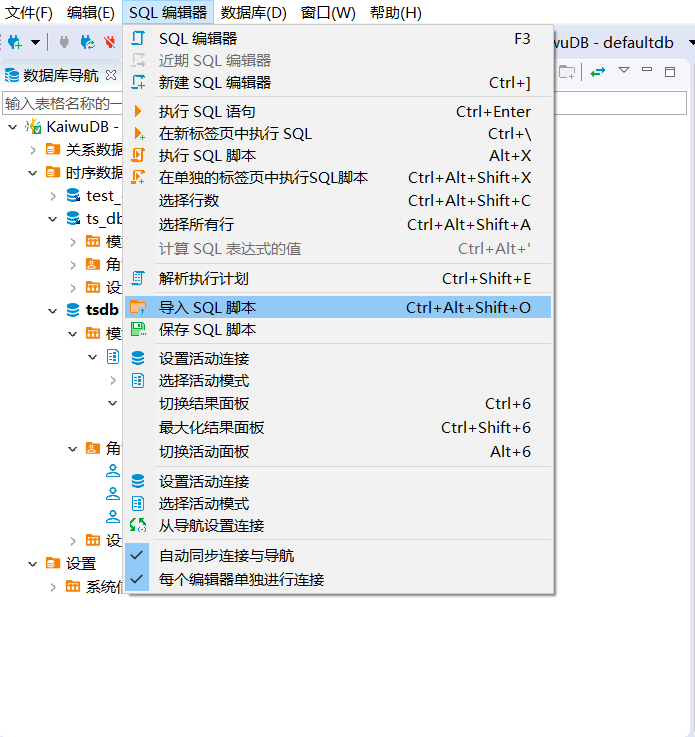Choose 执行 SQL 语句 from menu
695x737 pixels.
click(x=207, y=111)
